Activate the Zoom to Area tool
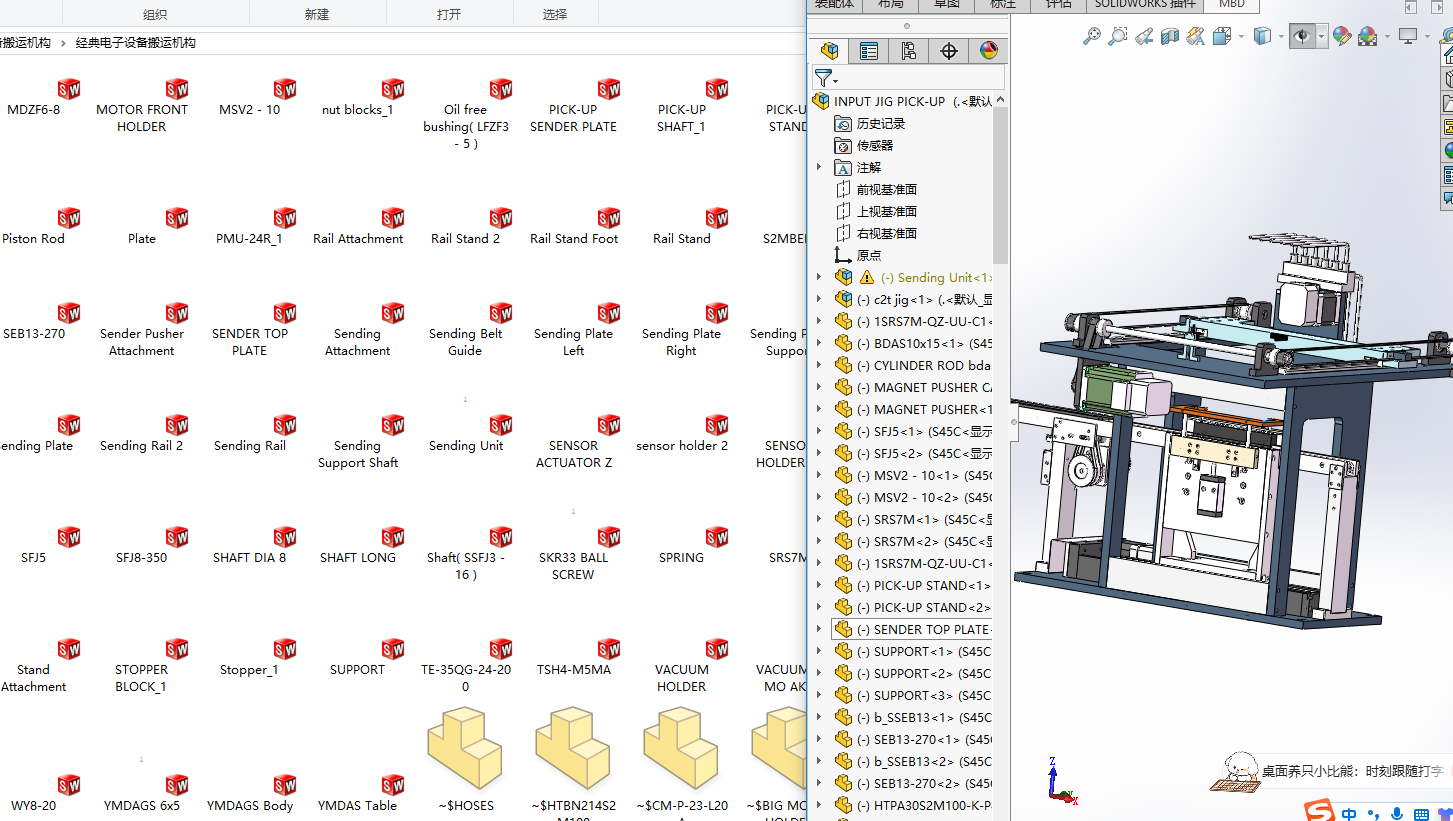The image size is (1453, 821). [1118, 37]
